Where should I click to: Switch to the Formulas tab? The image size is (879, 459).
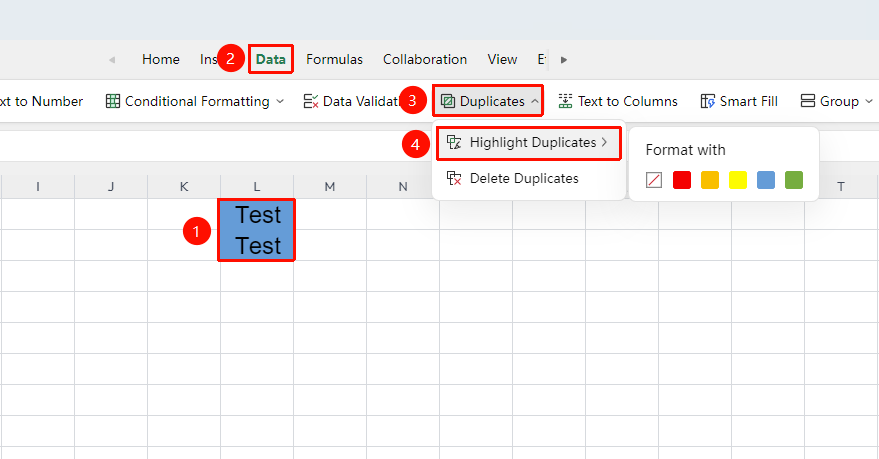pos(334,59)
